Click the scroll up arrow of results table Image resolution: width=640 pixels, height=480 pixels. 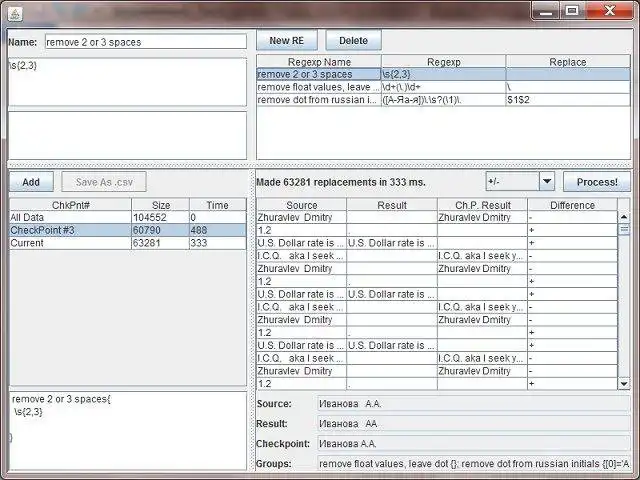(x=624, y=217)
